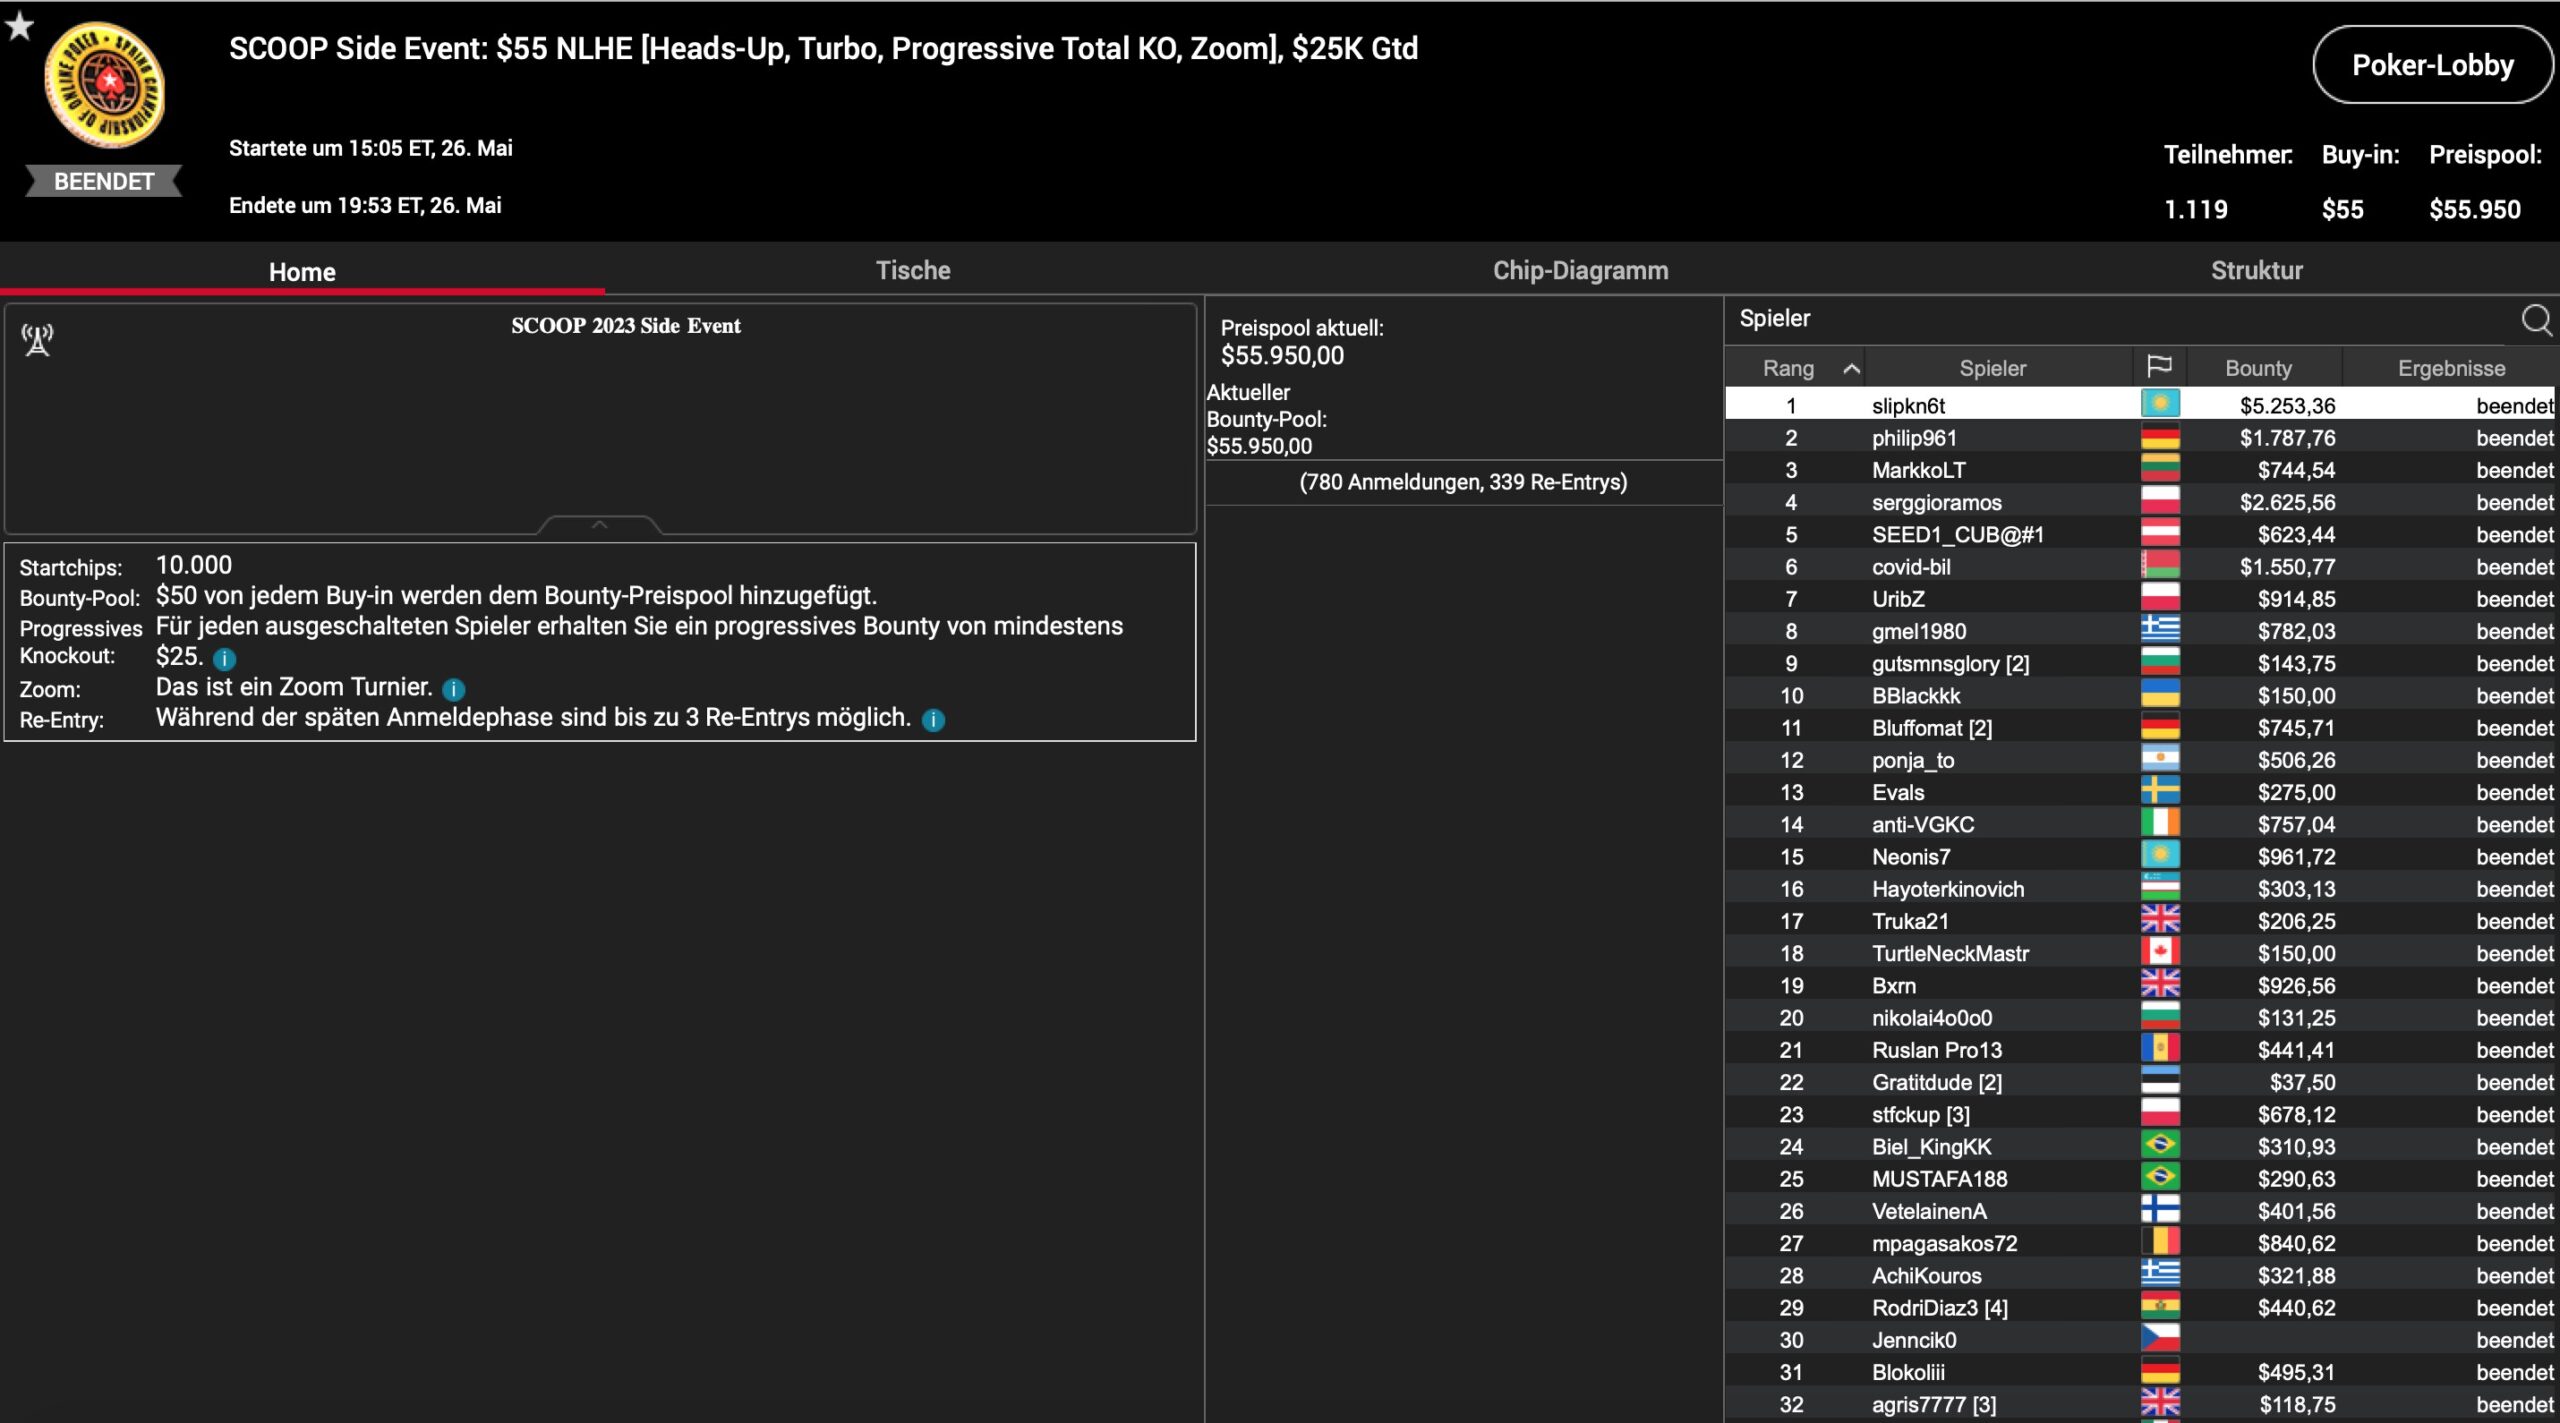Click the broadcast antenna icon
Viewport: 2560px width, 1423px height.
click(x=38, y=340)
